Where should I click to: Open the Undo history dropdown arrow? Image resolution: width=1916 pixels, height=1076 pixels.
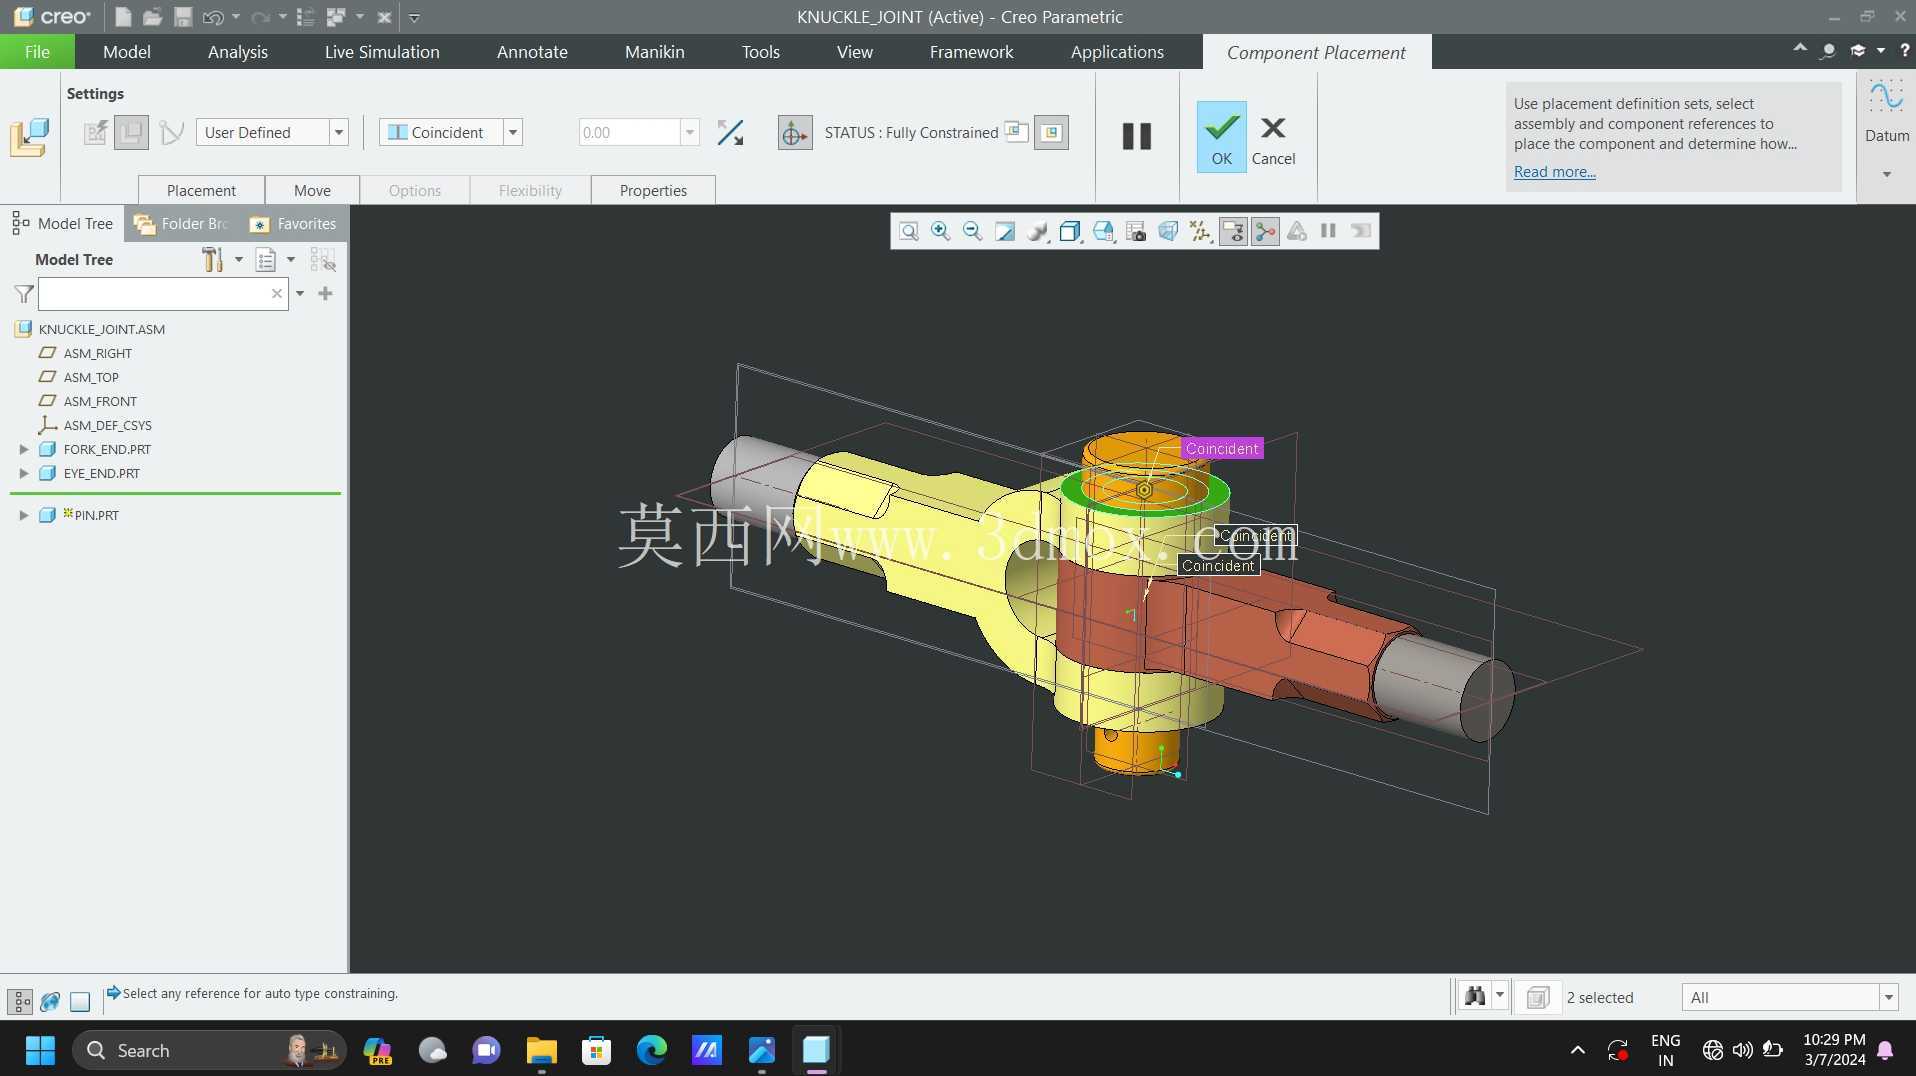[x=236, y=17]
